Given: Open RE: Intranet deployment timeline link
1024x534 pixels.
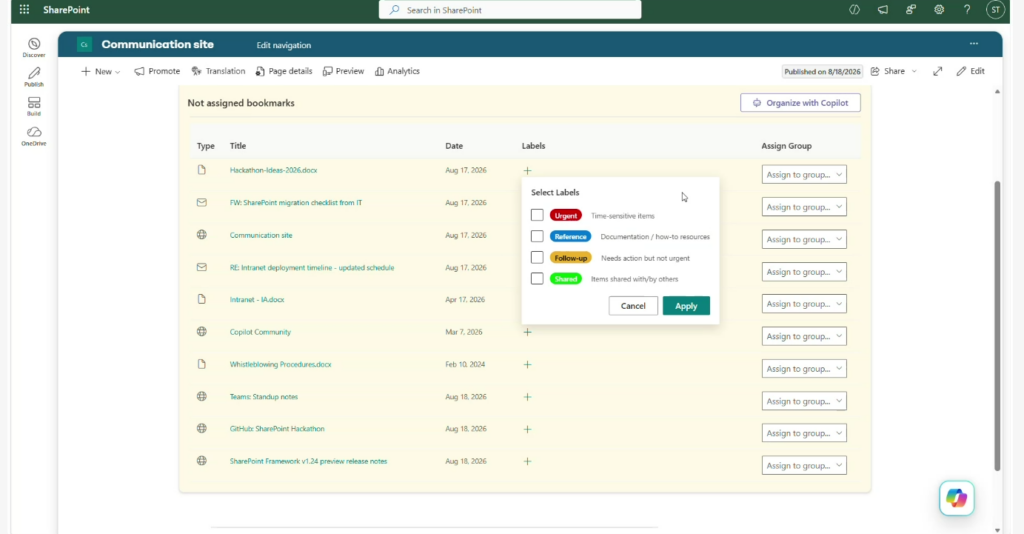Looking at the screenshot, I should click(312, 268).
